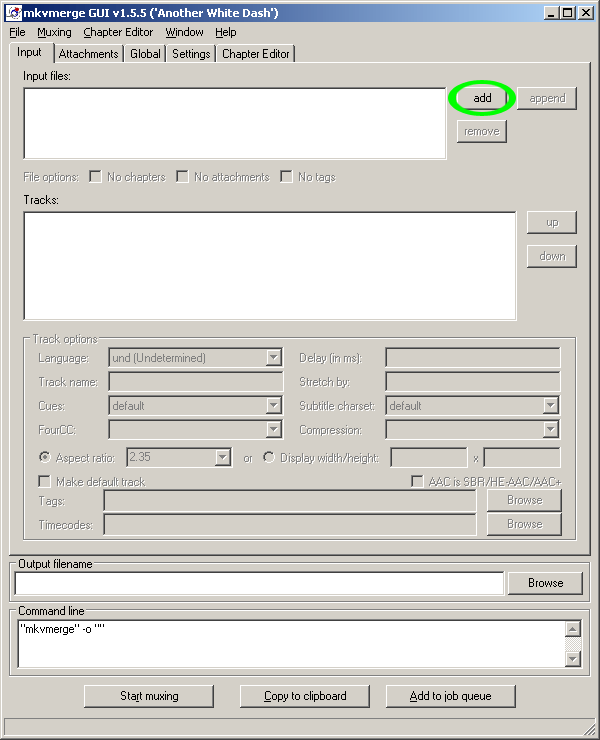The image size is (600, 740).
Task: Click the display width field
Action: tap(429, 458)
